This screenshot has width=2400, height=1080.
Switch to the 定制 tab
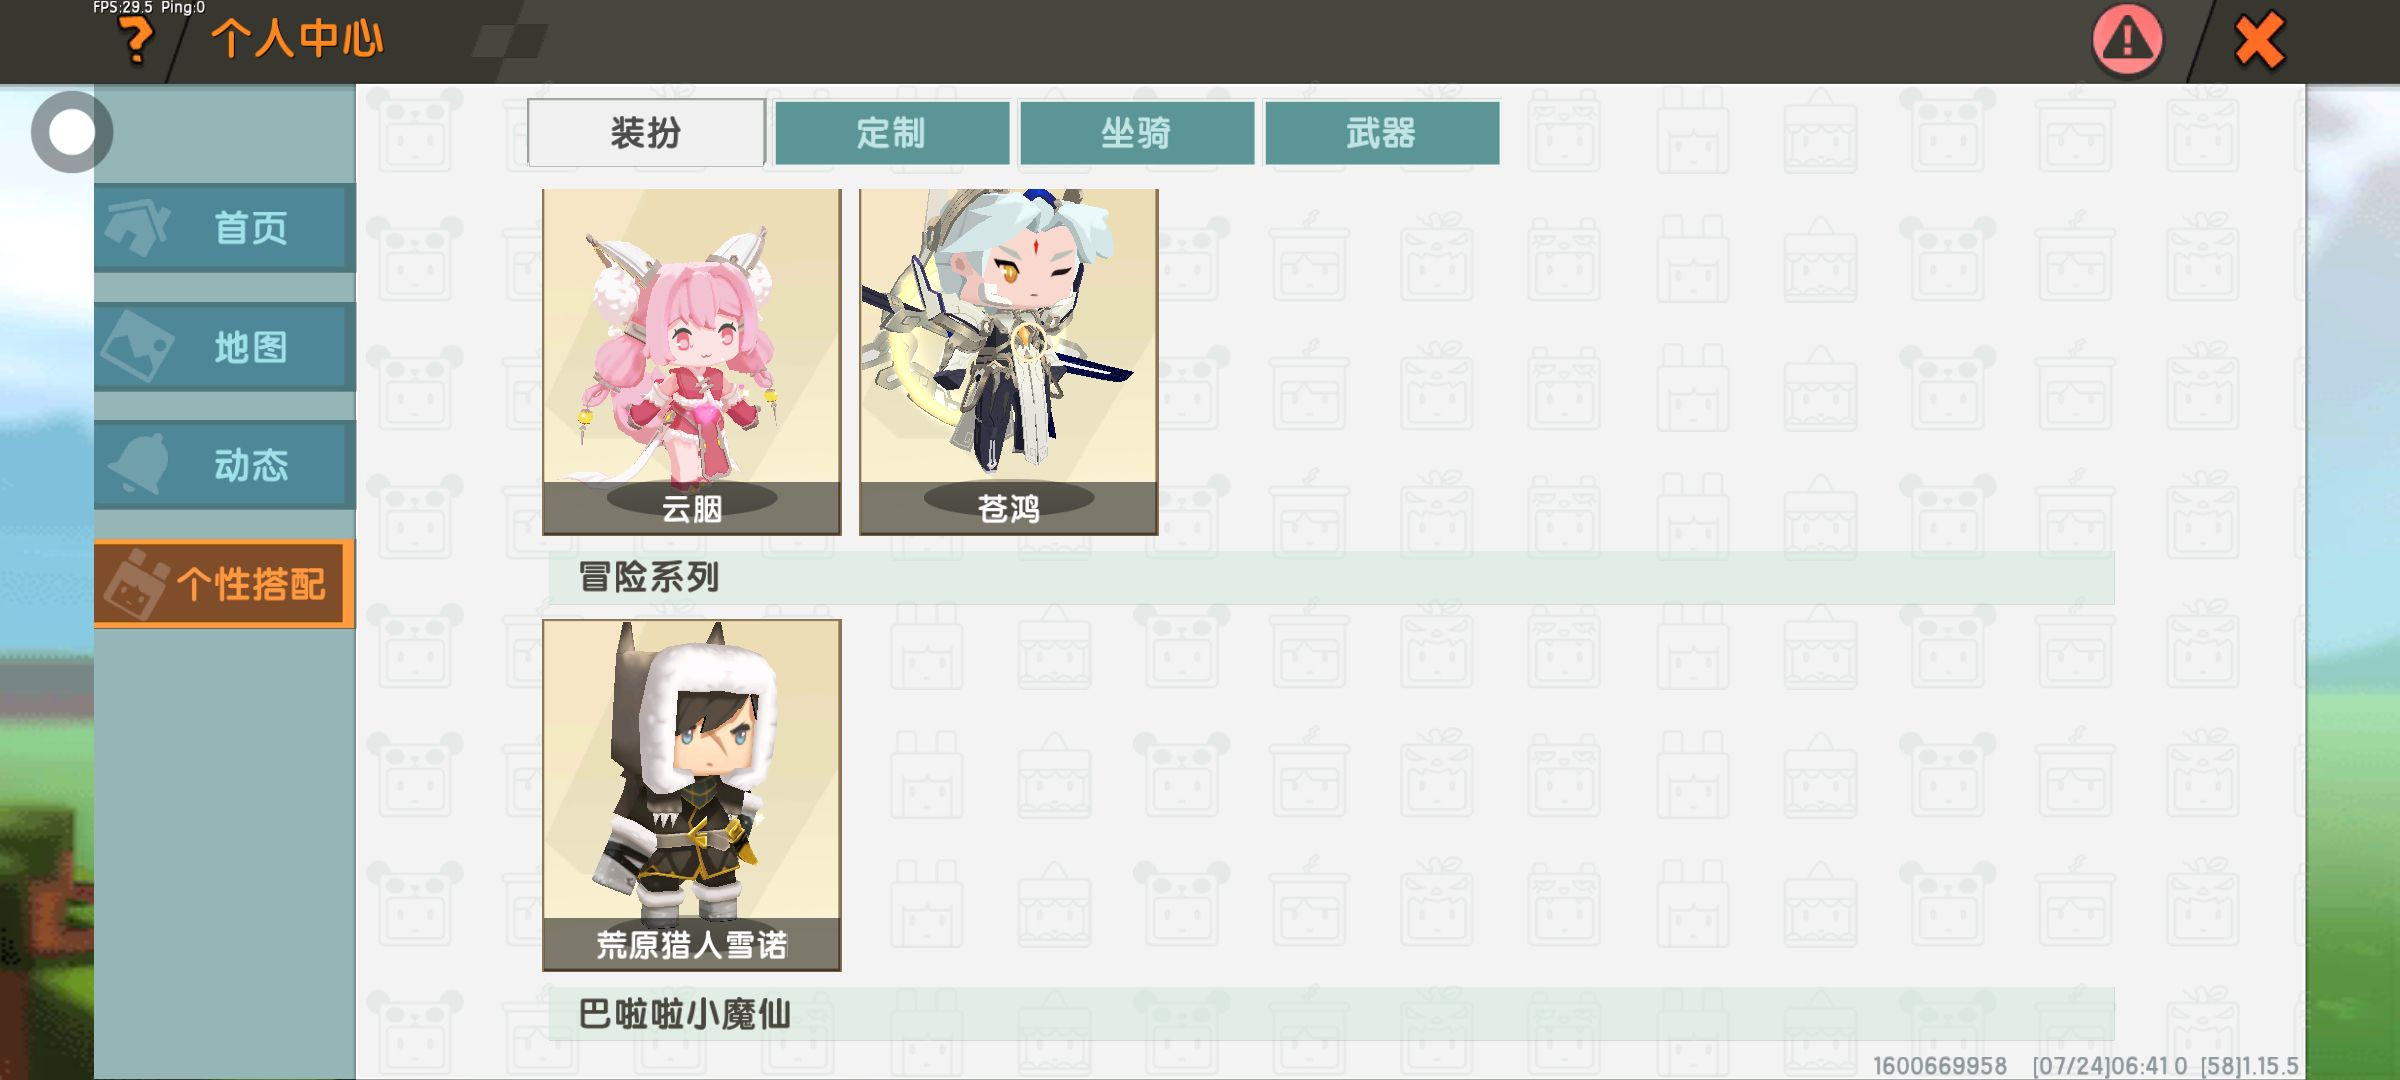click(892, 132)
